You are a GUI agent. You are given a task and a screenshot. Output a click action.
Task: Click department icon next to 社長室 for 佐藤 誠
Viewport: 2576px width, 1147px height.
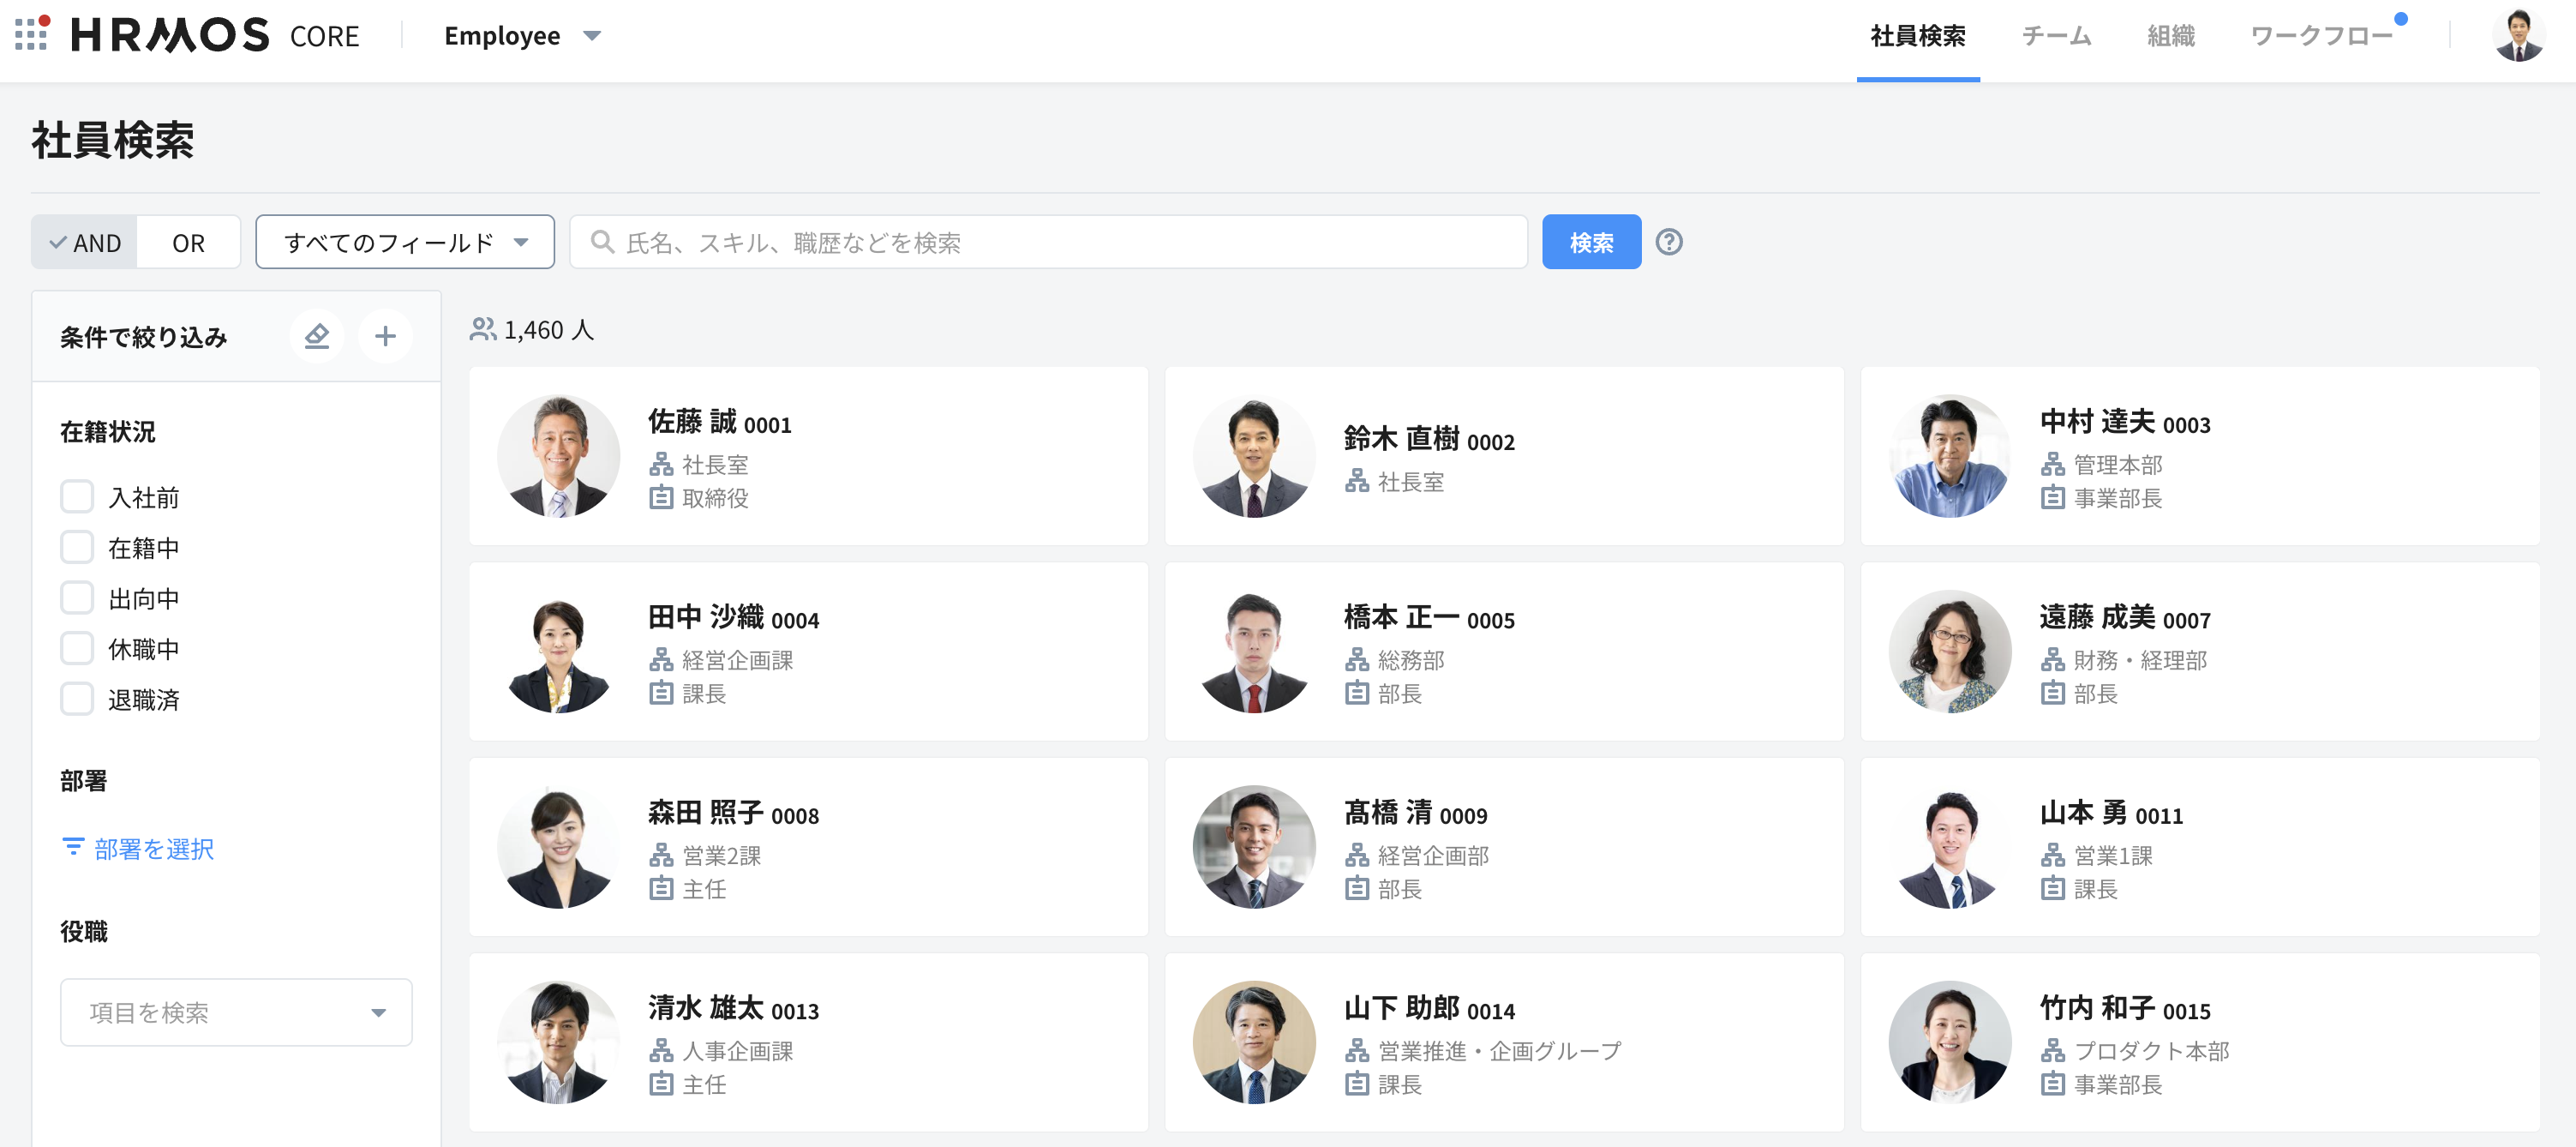coord(661,464)
